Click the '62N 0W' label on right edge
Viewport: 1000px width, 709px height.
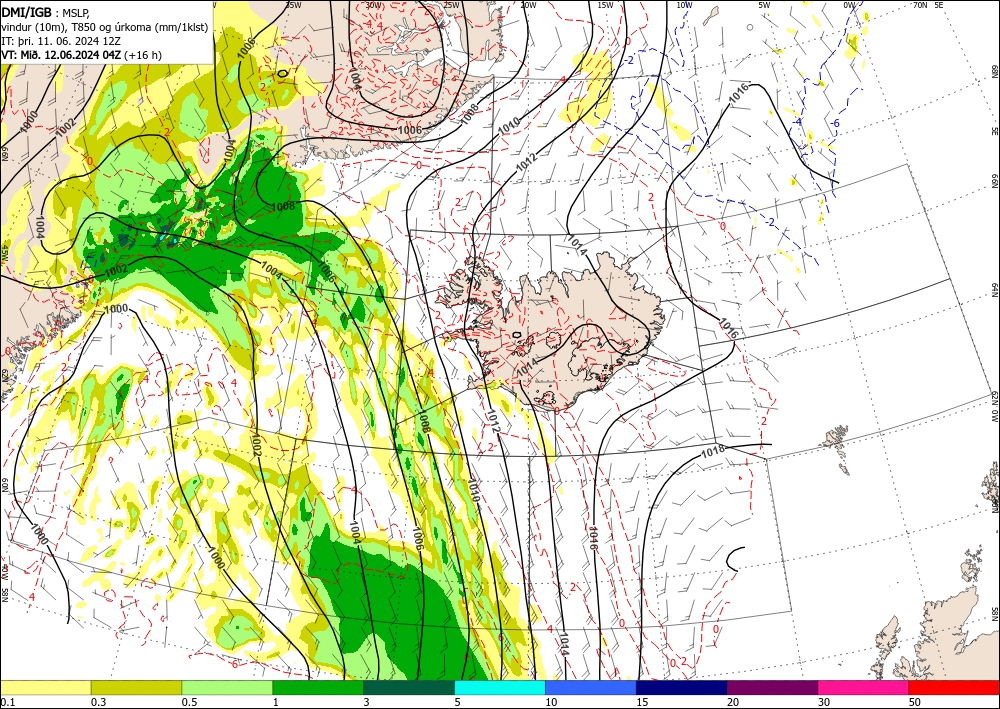pyautogui.click(x=994, y=407)
